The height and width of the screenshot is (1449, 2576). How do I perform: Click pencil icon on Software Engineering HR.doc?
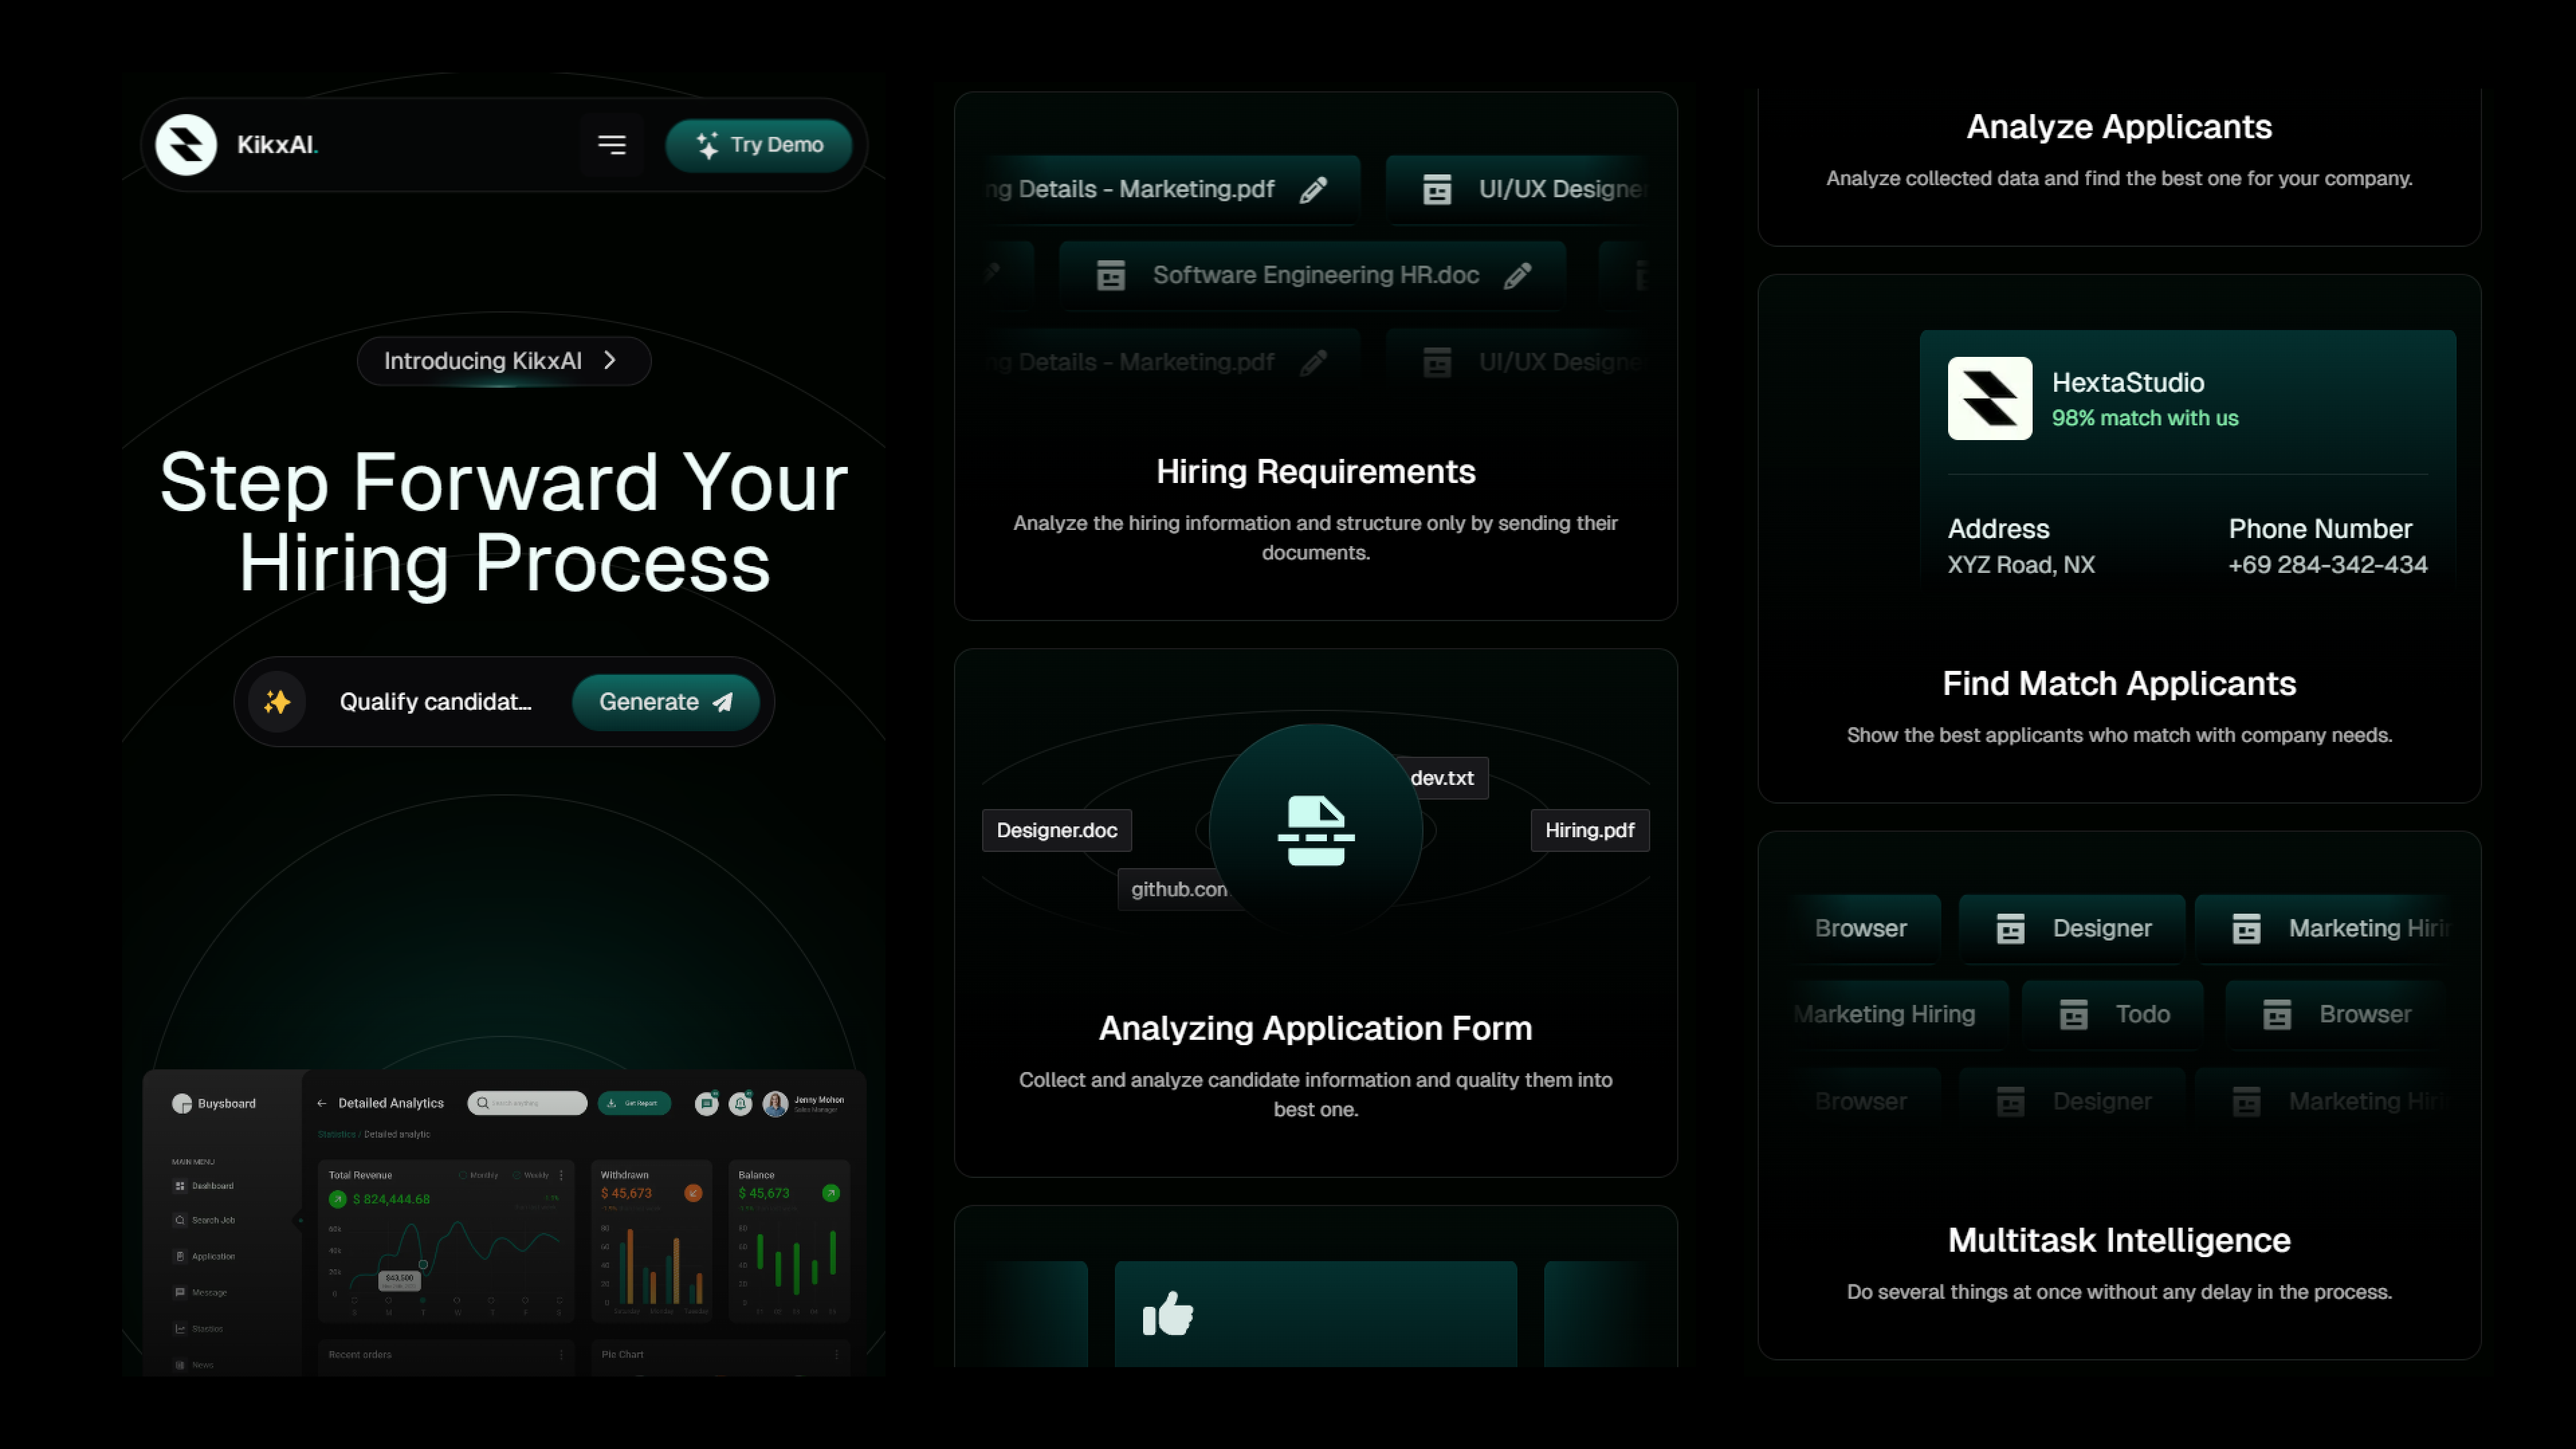pyautogui.click(x=1518, y=276)
